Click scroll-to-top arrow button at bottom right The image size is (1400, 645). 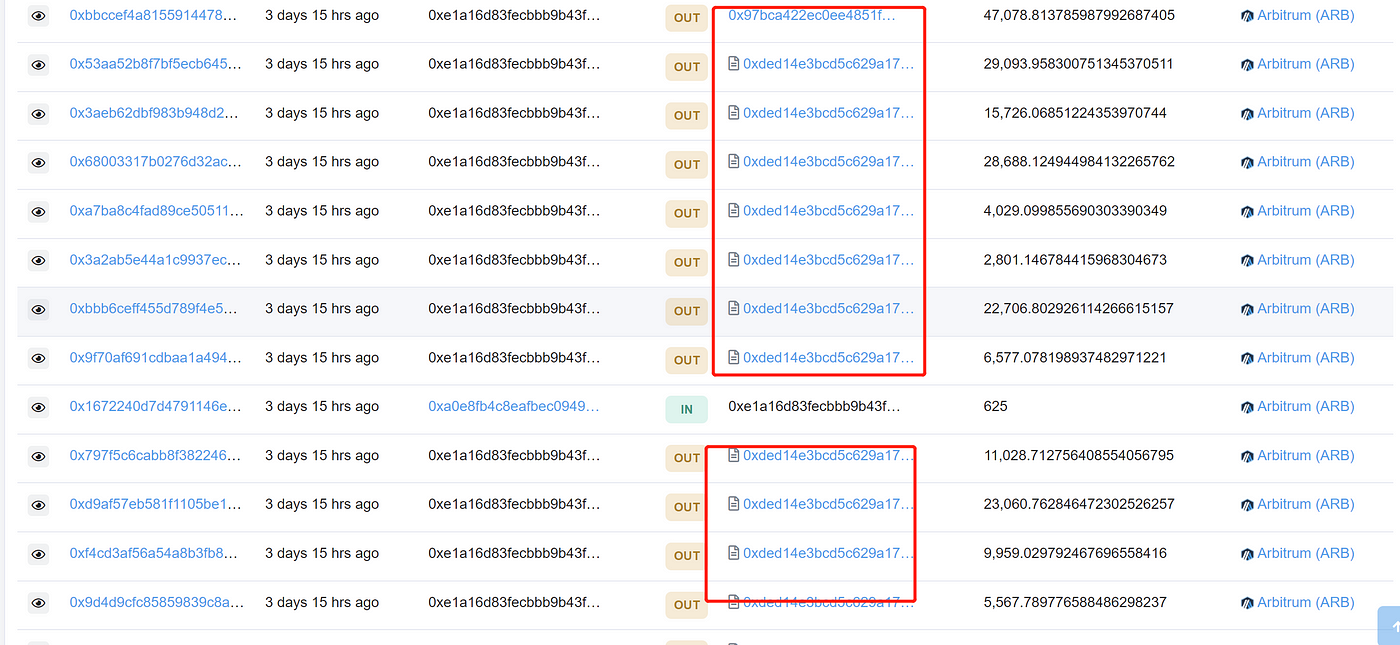click(x=1390, y=626)
